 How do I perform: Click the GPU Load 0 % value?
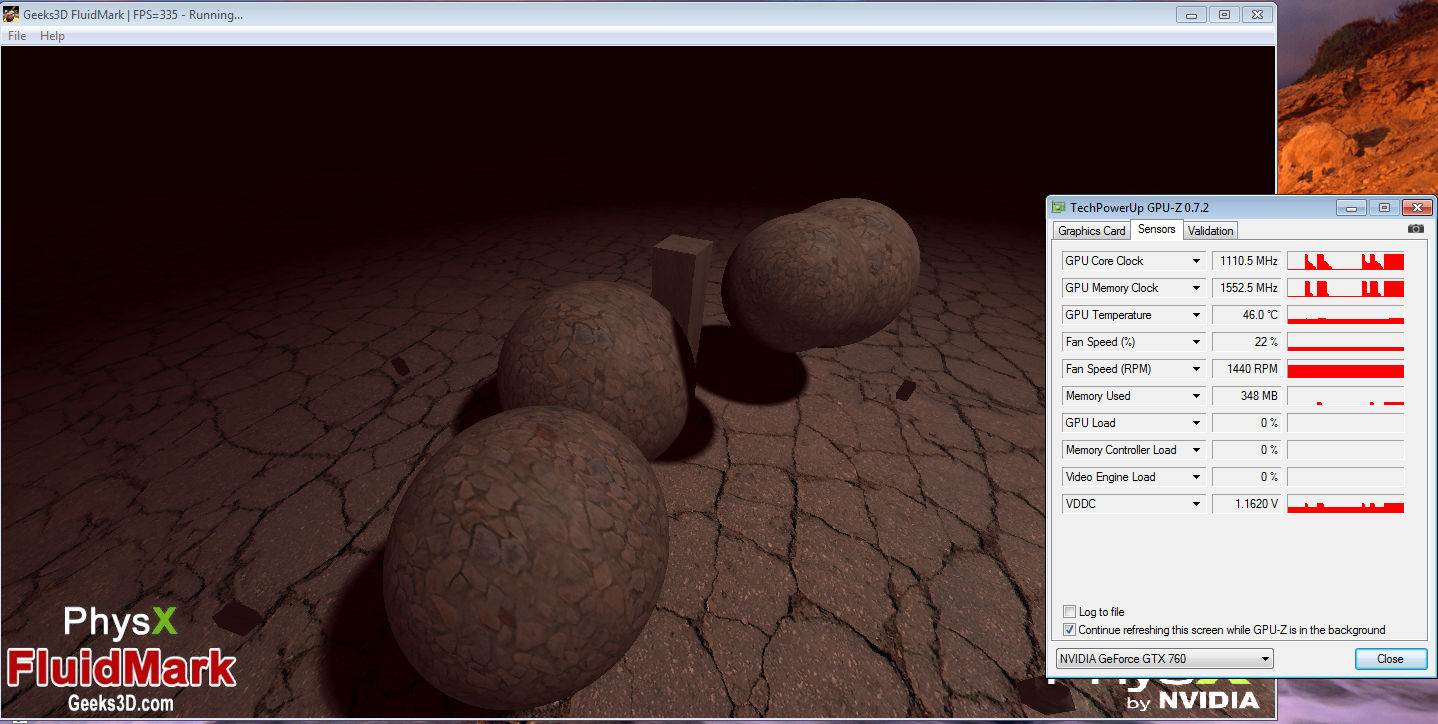coord(1246,423)
